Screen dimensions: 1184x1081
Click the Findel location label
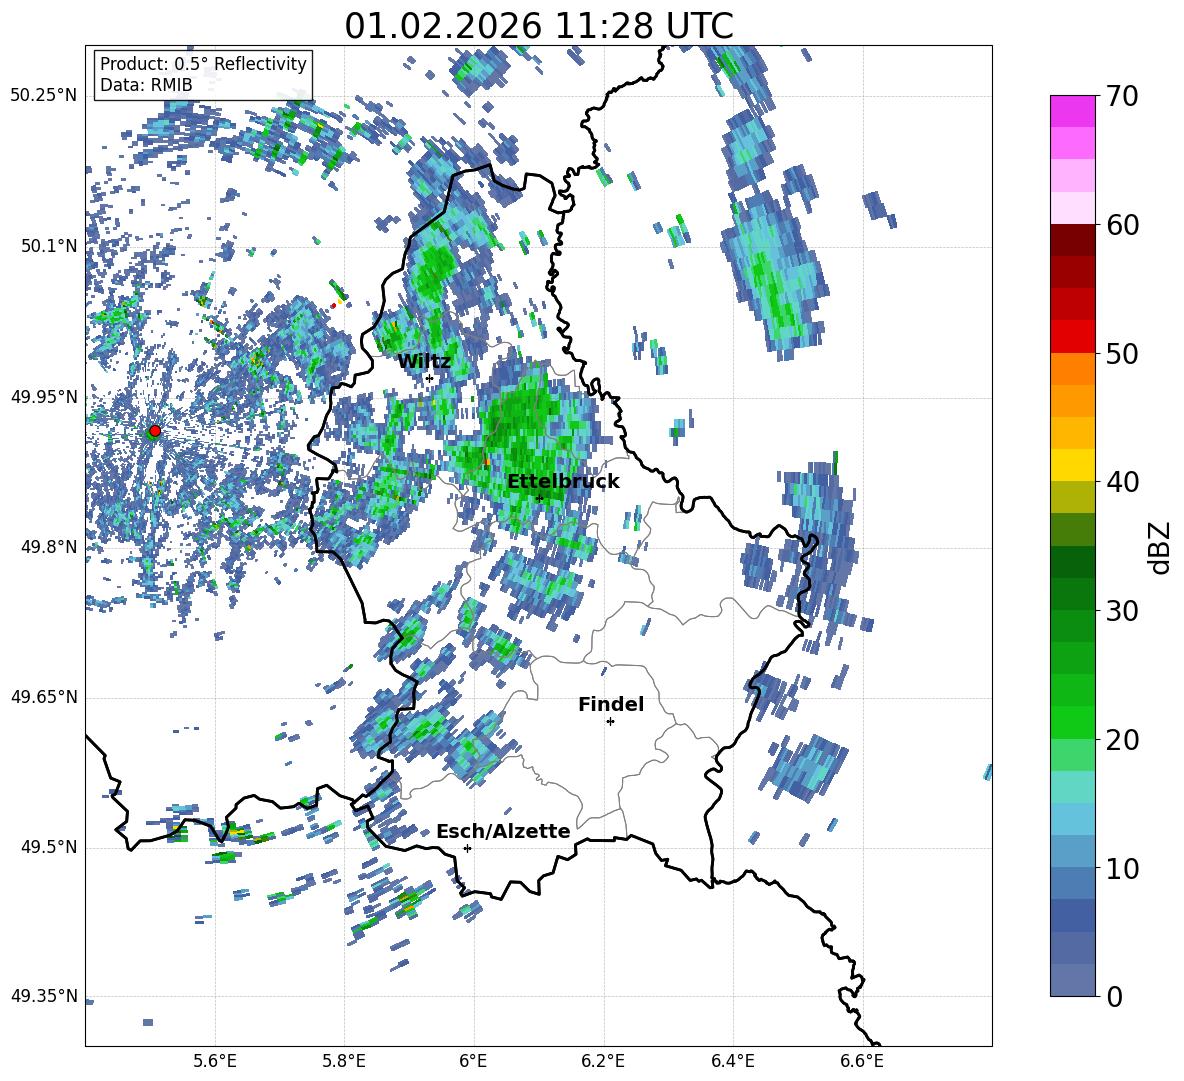[611, 704]
